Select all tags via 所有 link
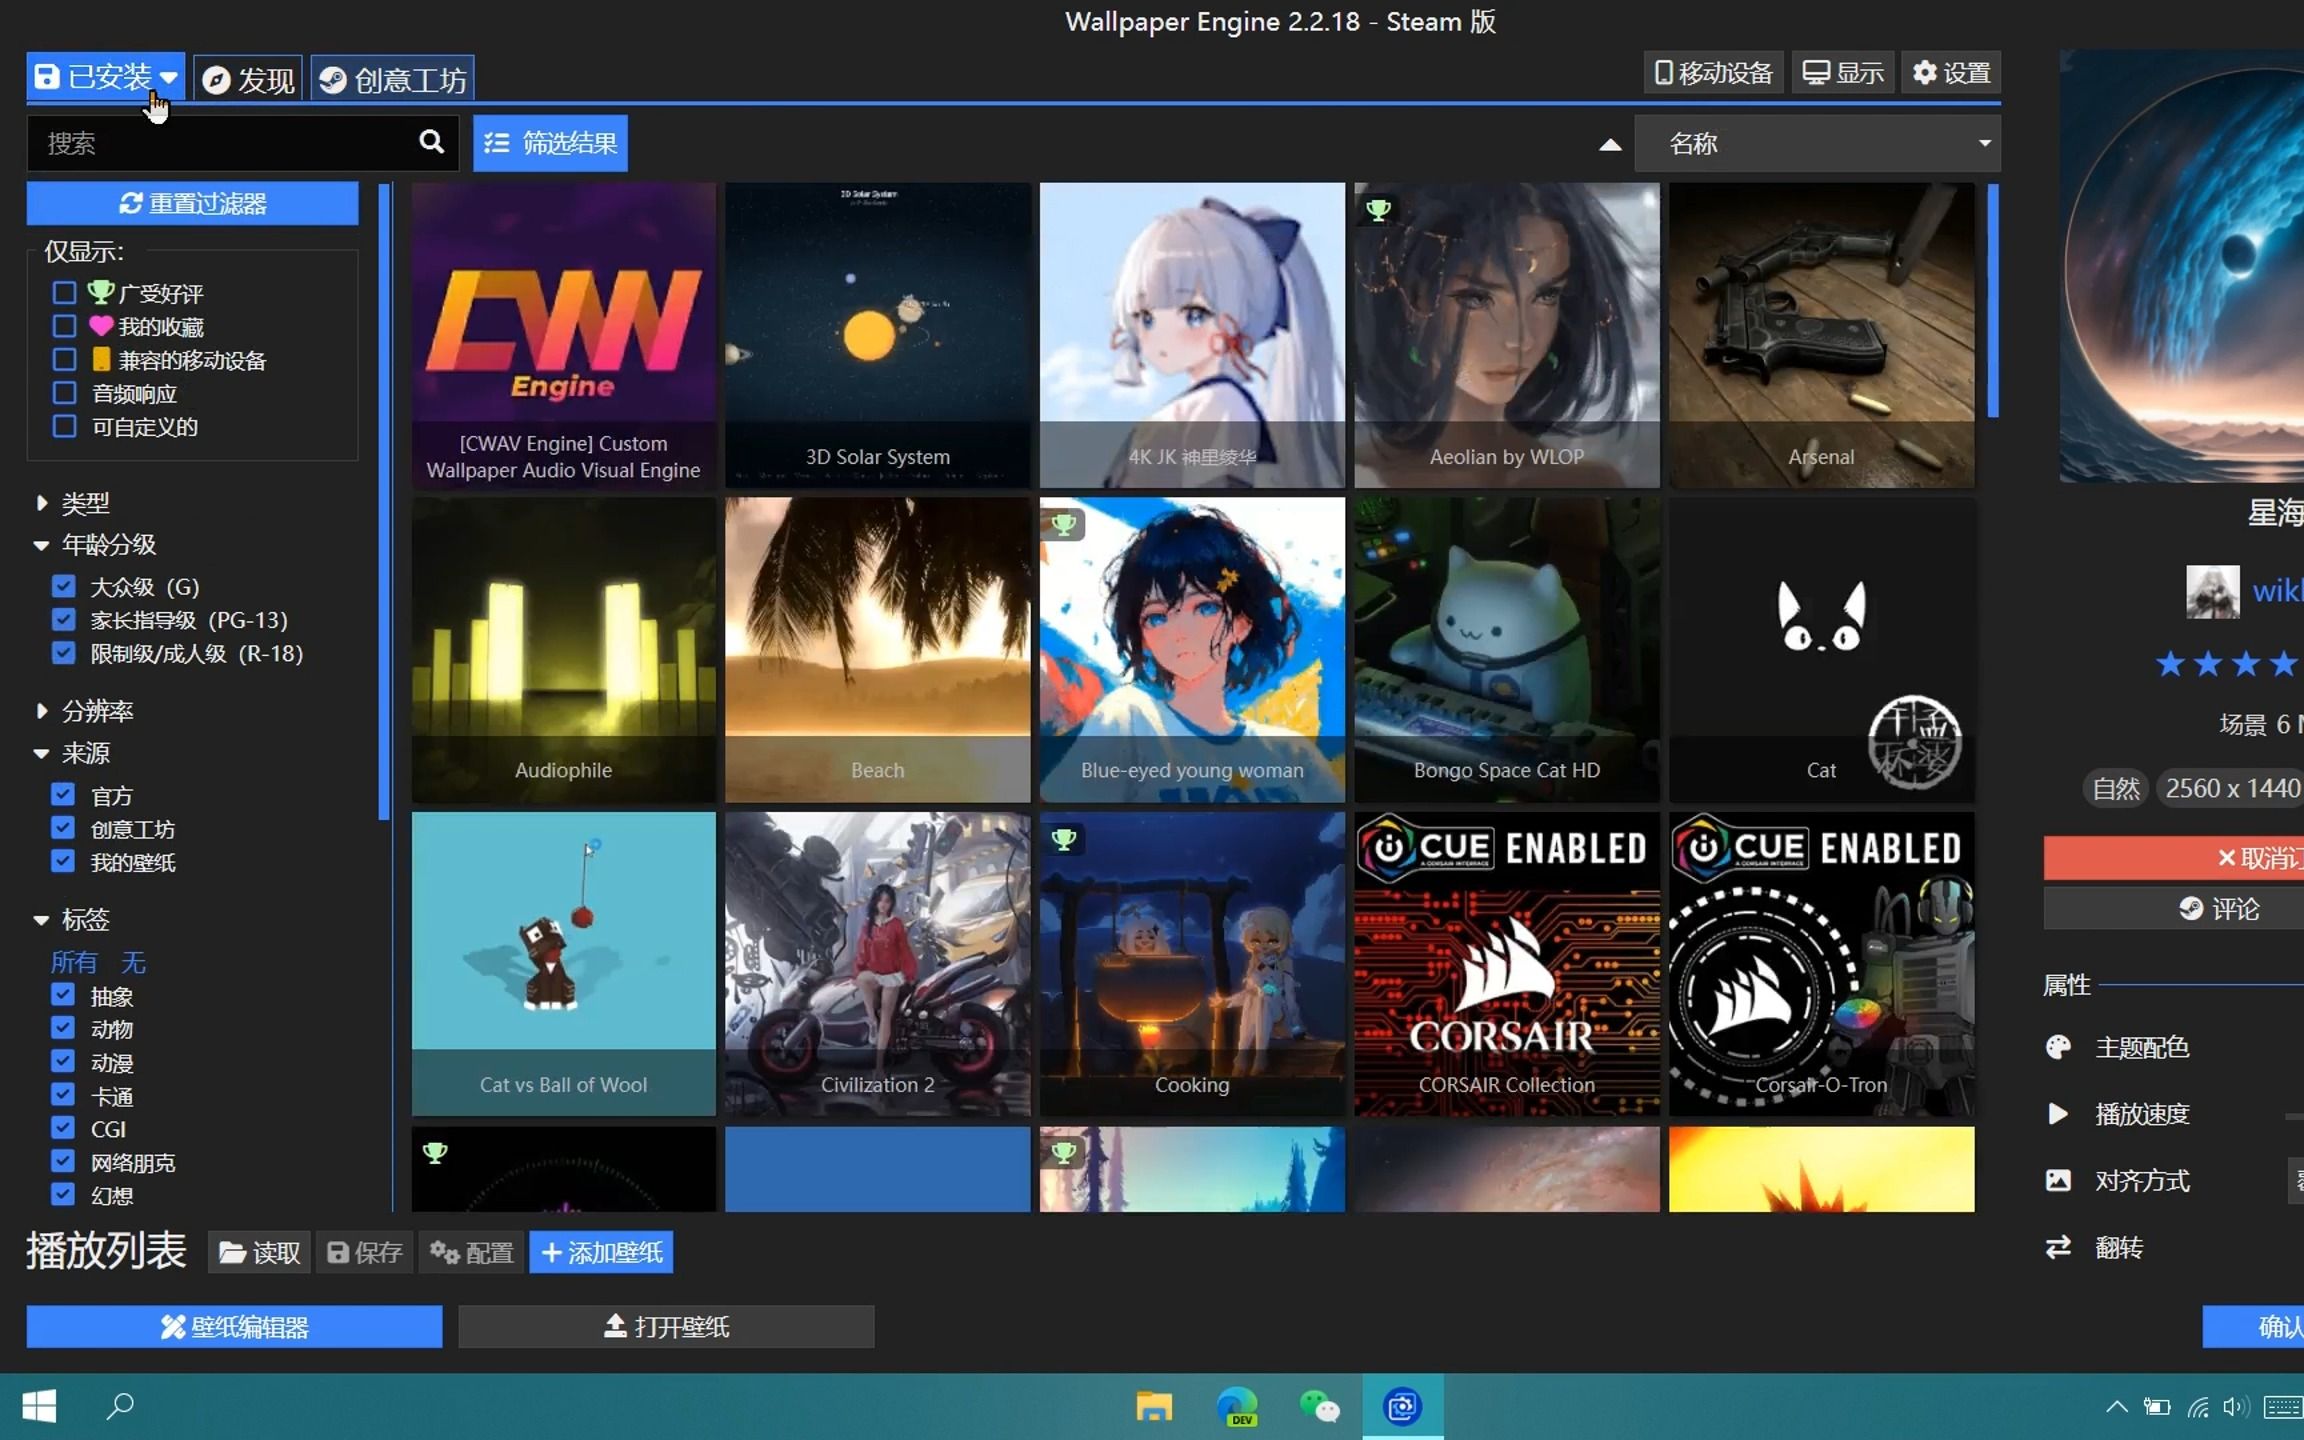This screenshot has width=2304, height=1440. point(74,962)
